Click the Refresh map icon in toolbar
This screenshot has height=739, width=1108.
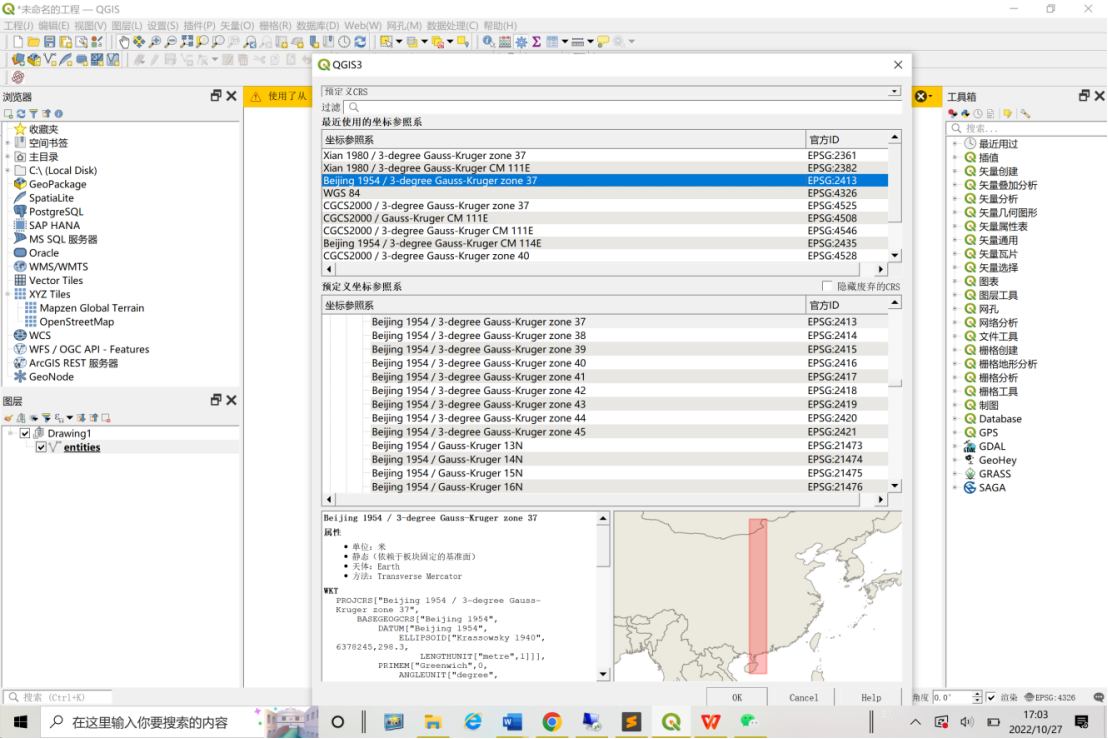coord(361,42)
